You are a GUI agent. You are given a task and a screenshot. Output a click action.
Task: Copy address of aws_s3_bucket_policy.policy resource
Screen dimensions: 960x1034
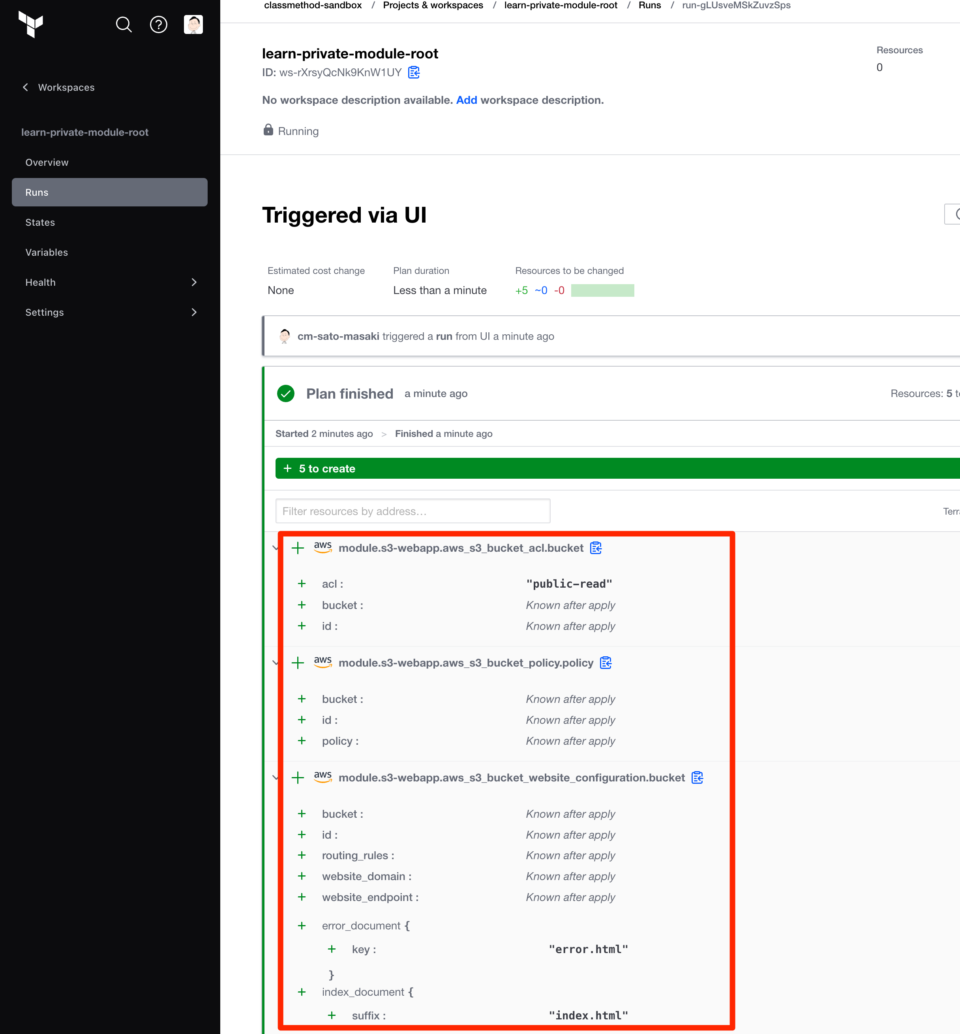606,663
